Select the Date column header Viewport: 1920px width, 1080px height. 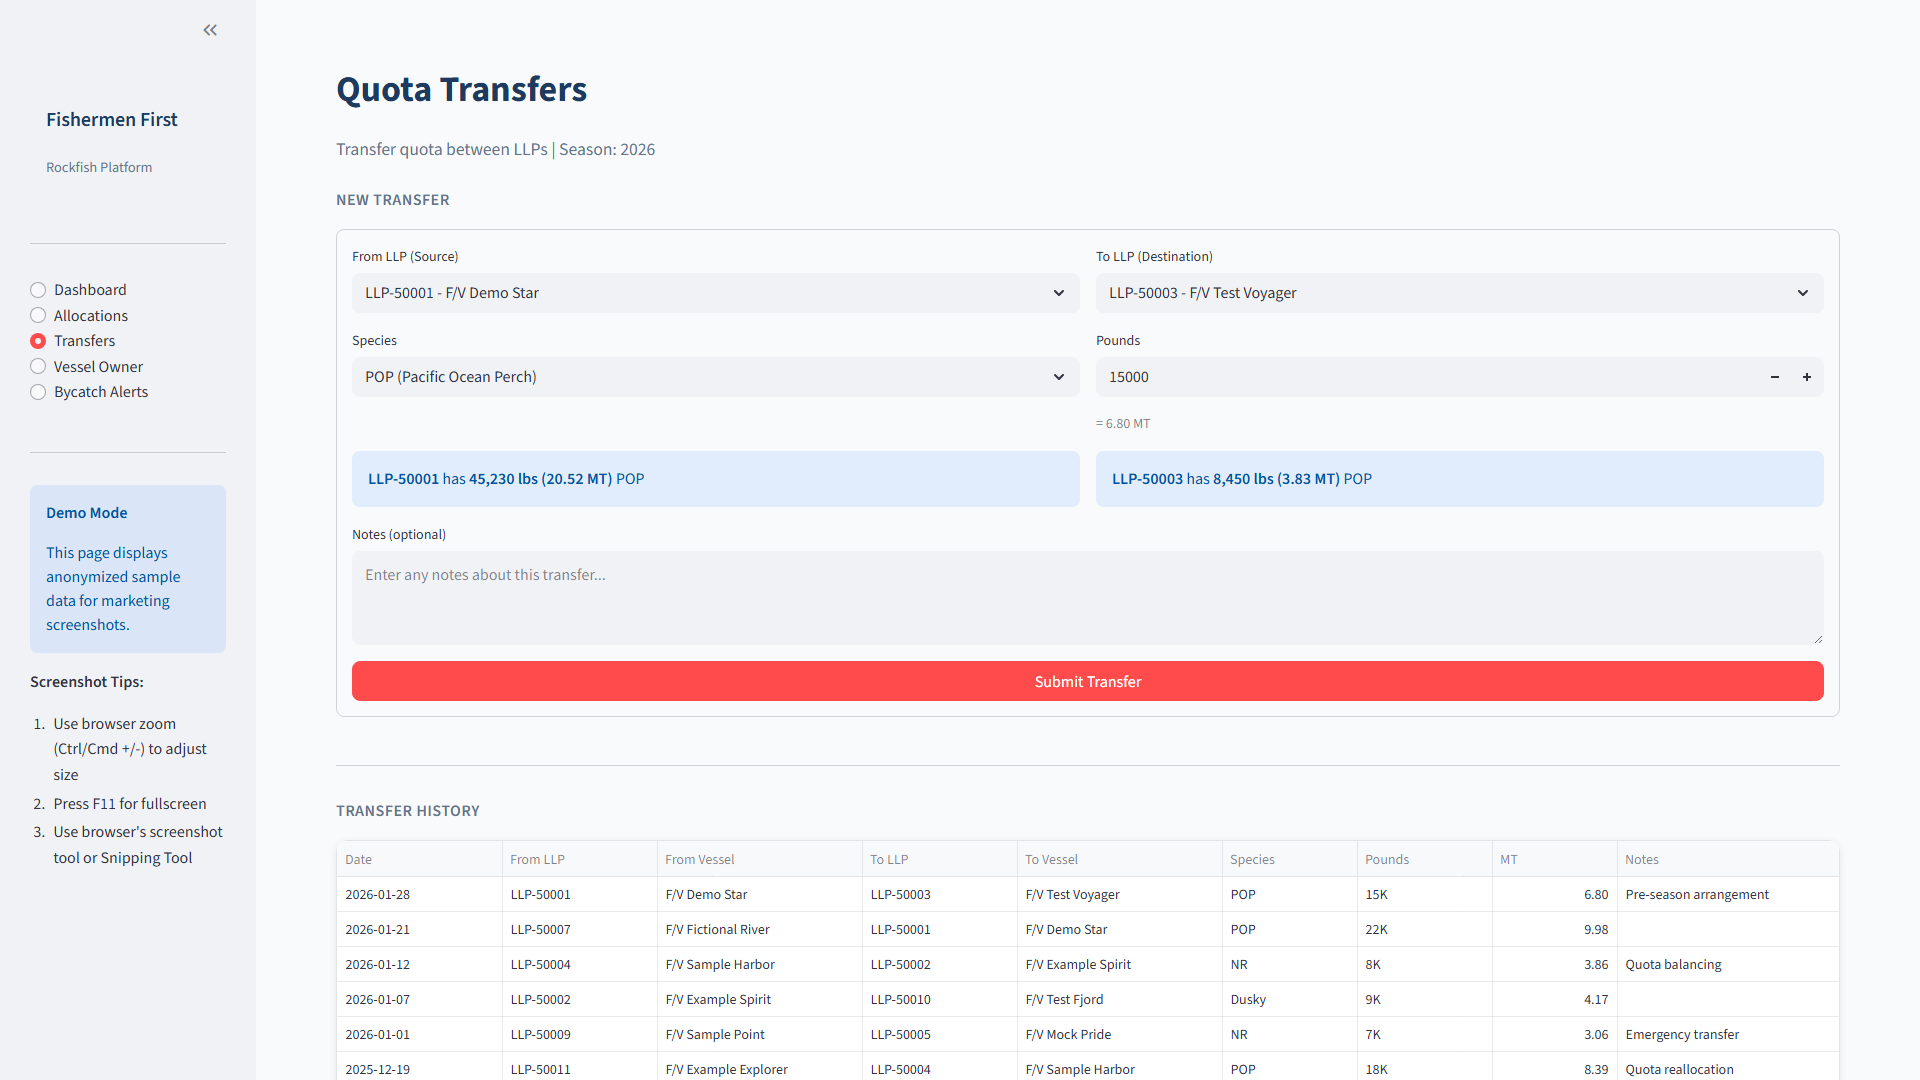tap(358, 858)
